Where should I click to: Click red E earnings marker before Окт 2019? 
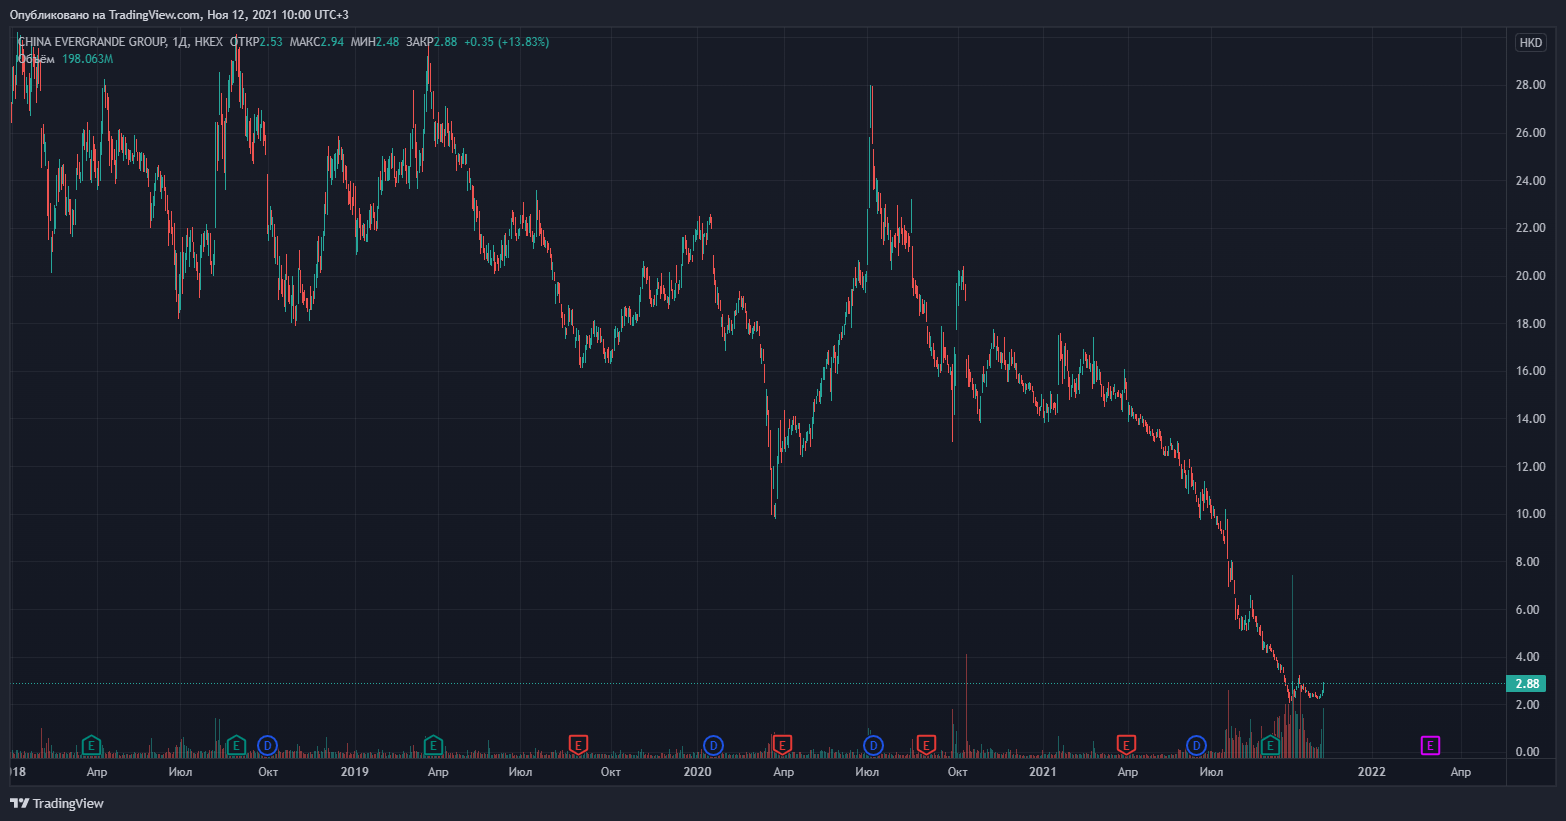click(578, 745)
